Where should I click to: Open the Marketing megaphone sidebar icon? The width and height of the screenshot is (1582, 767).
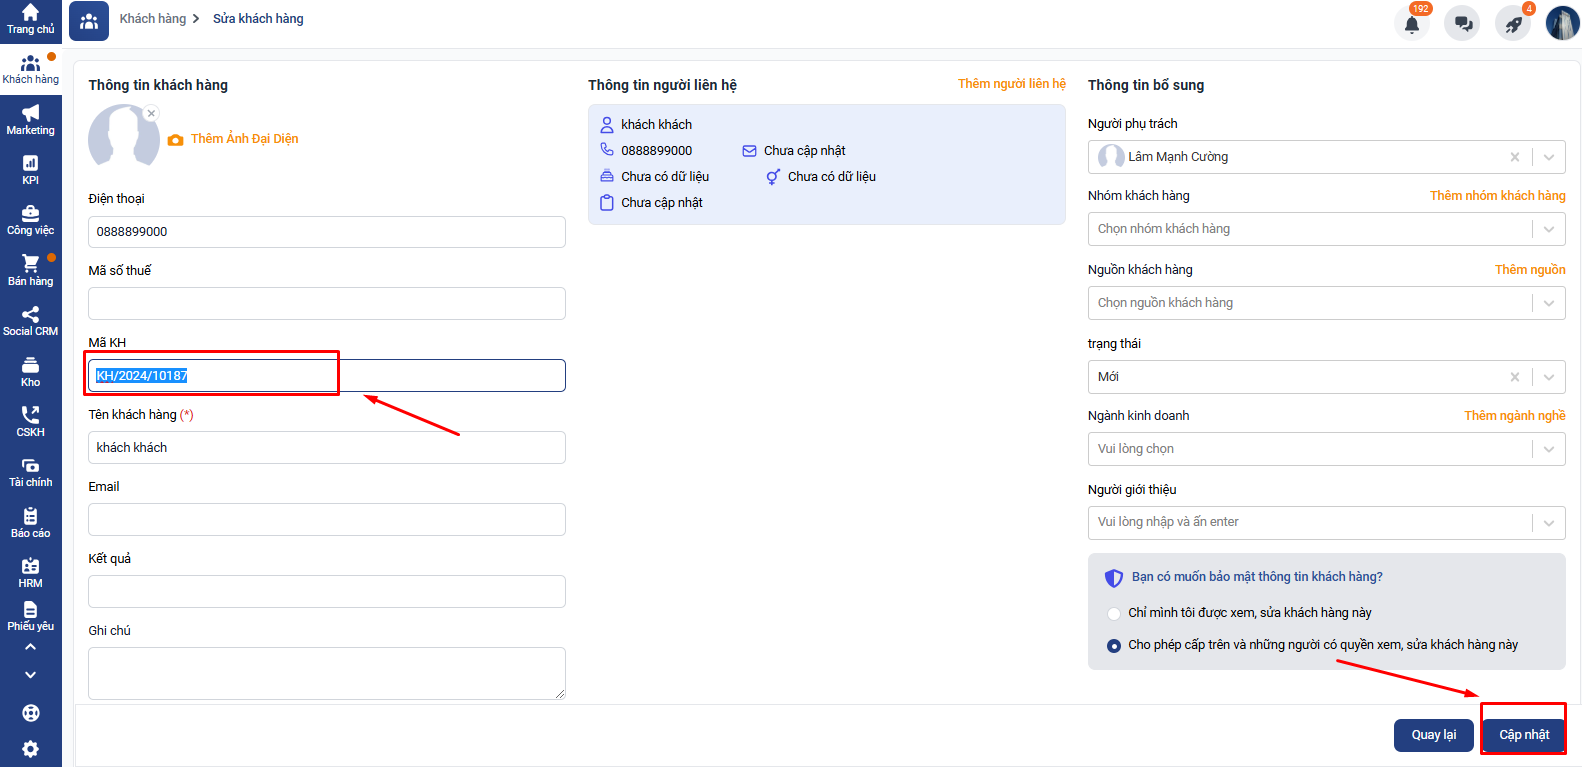coord(30,119)
